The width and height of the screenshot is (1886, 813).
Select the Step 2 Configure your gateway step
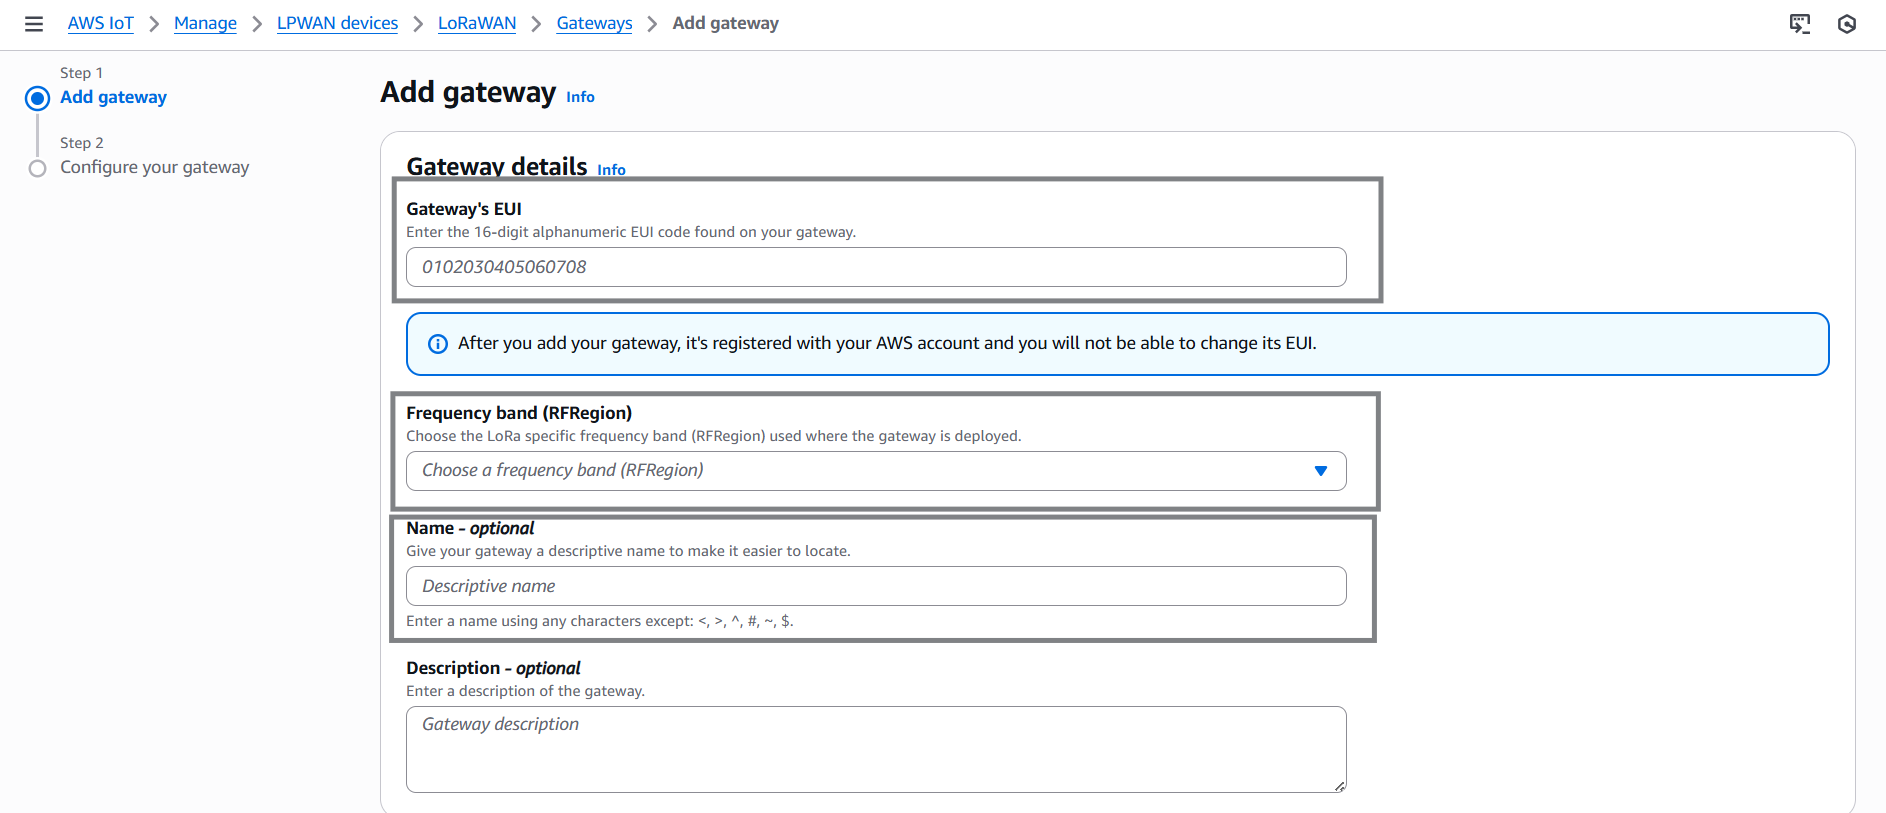[38, 168]
